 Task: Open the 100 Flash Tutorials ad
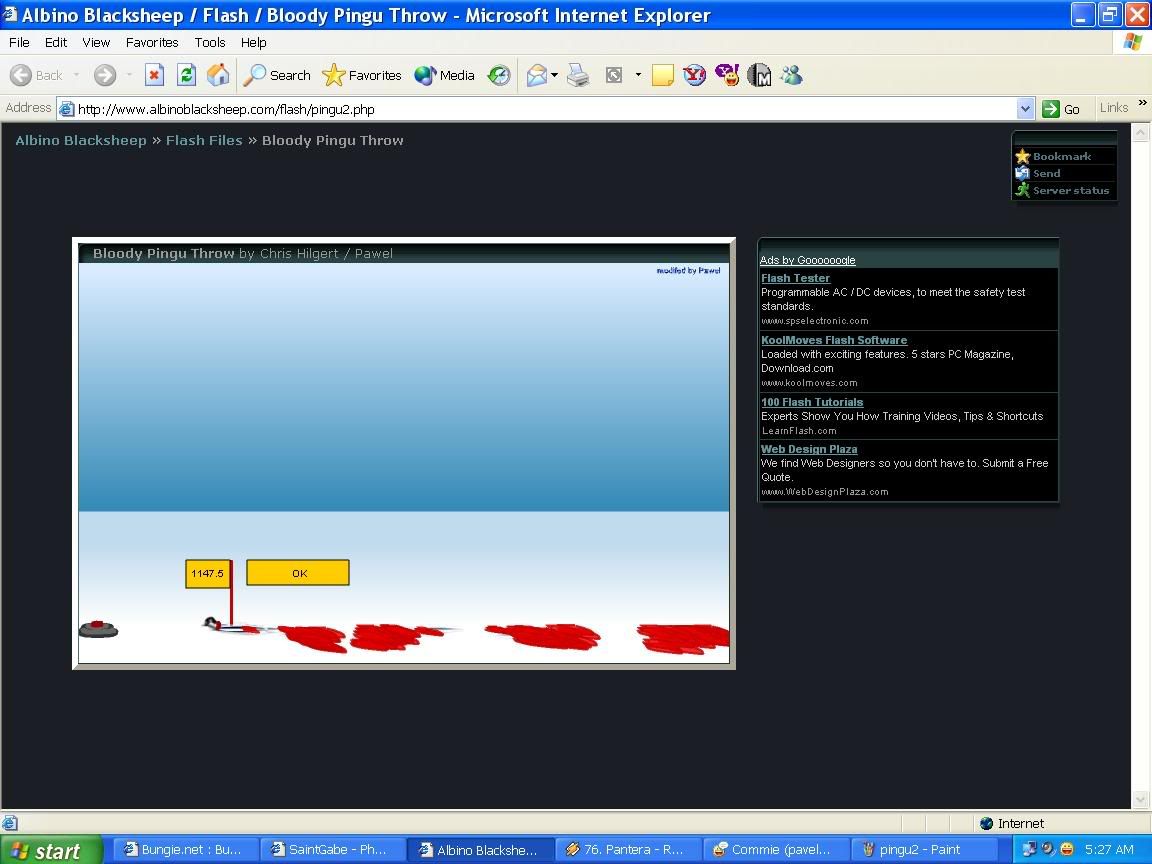[x=812, y=402]
